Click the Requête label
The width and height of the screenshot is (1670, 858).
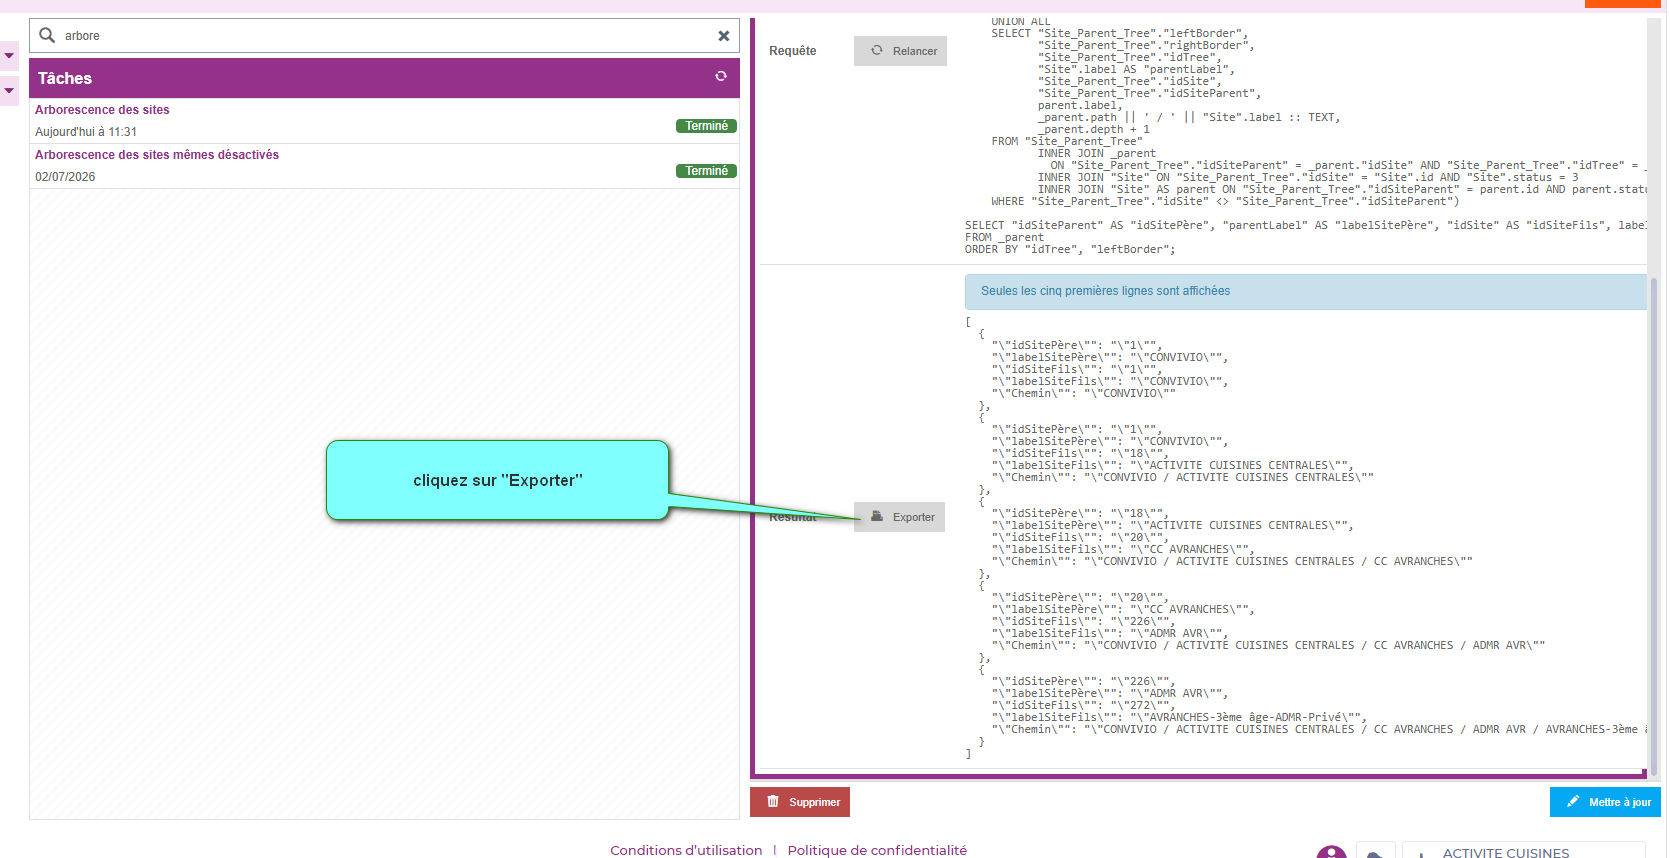(x=792, y=51)
